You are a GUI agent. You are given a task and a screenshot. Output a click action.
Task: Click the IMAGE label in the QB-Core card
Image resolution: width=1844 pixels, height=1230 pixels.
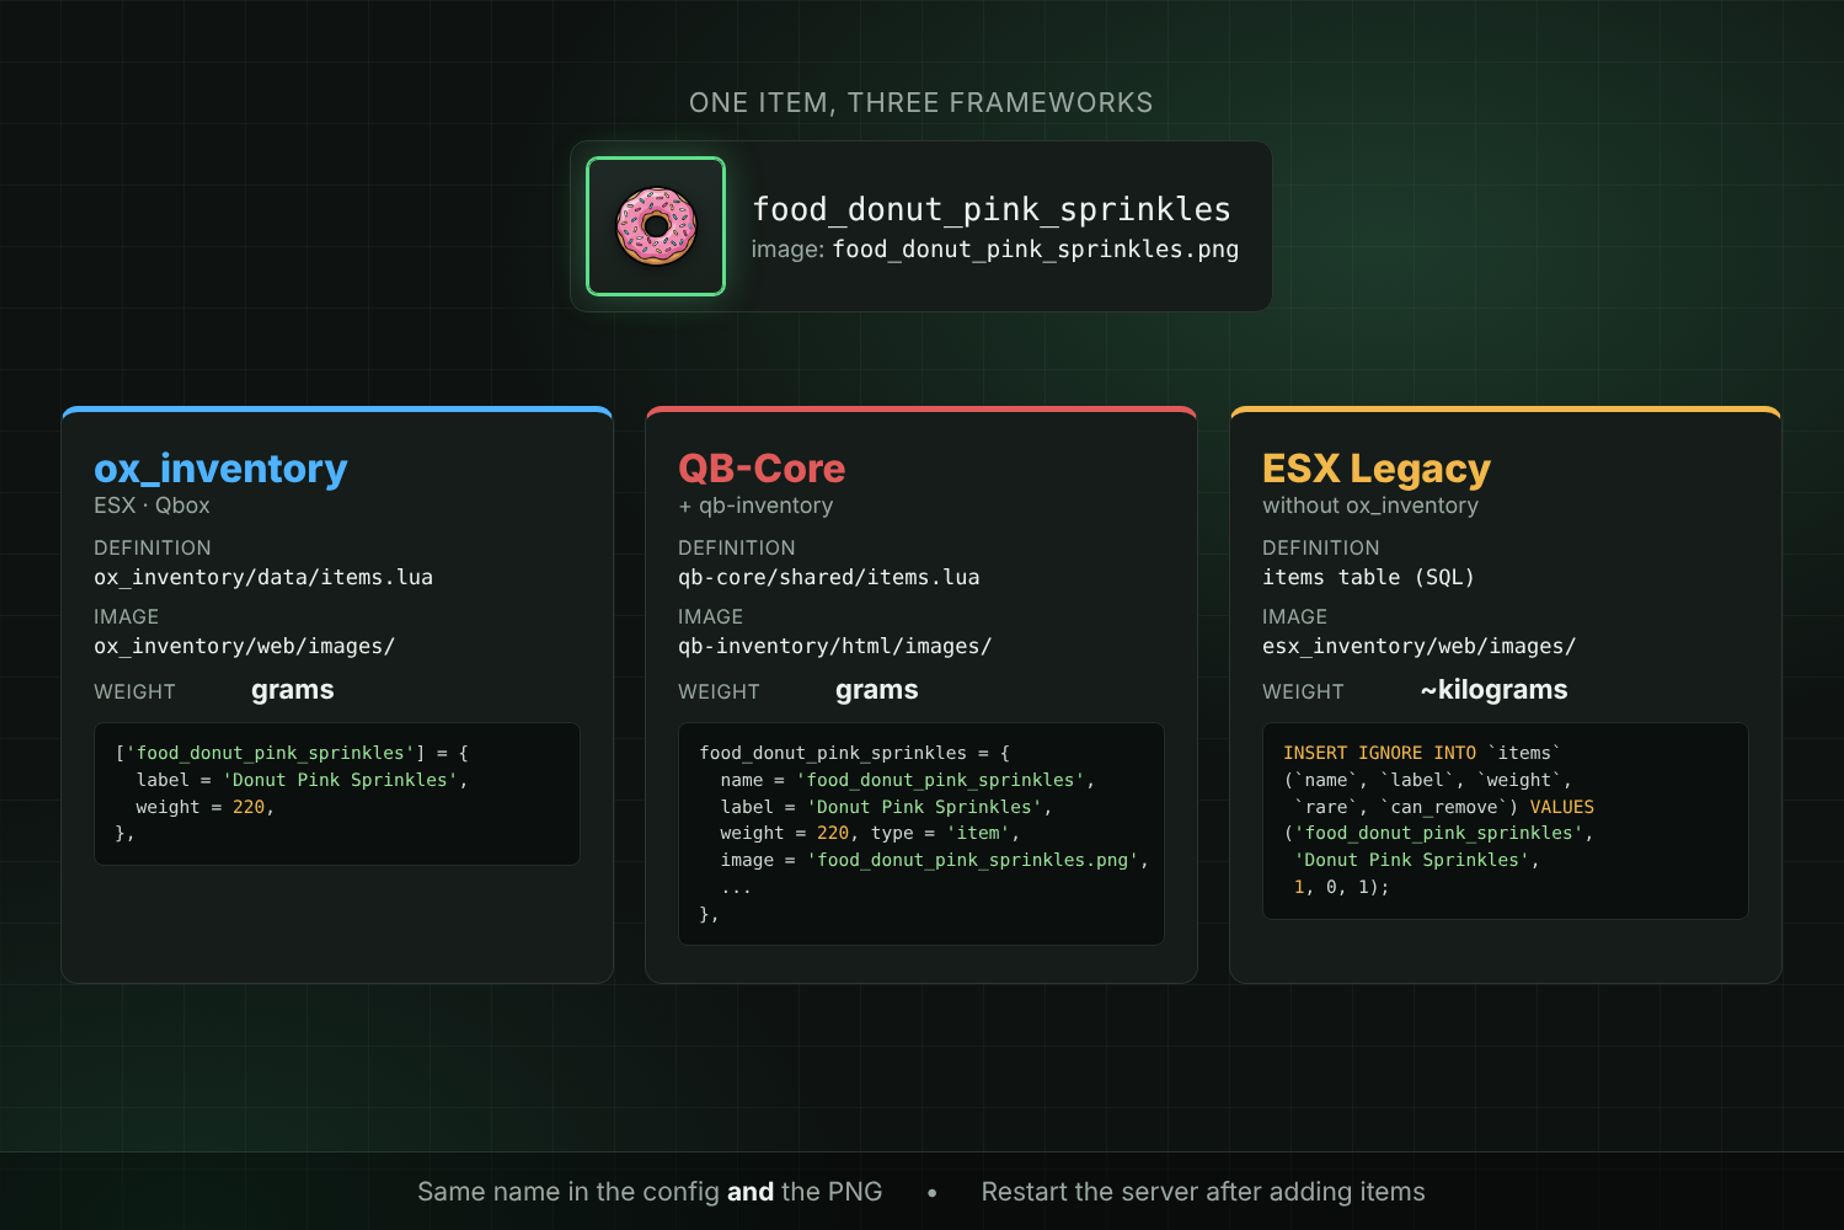[x=710, y=617]
